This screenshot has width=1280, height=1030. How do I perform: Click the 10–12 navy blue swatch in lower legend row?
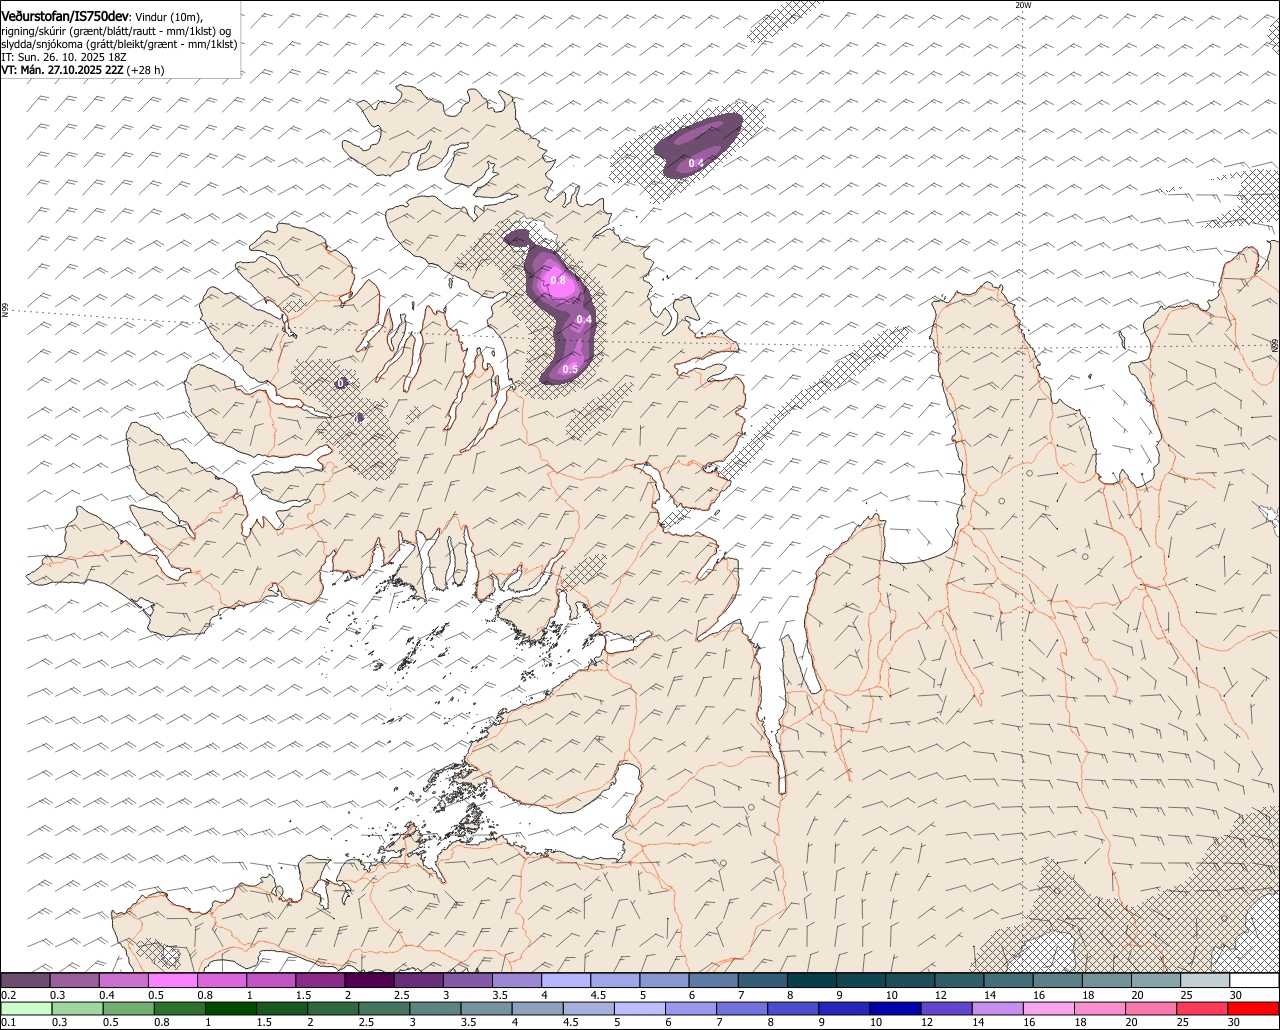pos(895,1009)
